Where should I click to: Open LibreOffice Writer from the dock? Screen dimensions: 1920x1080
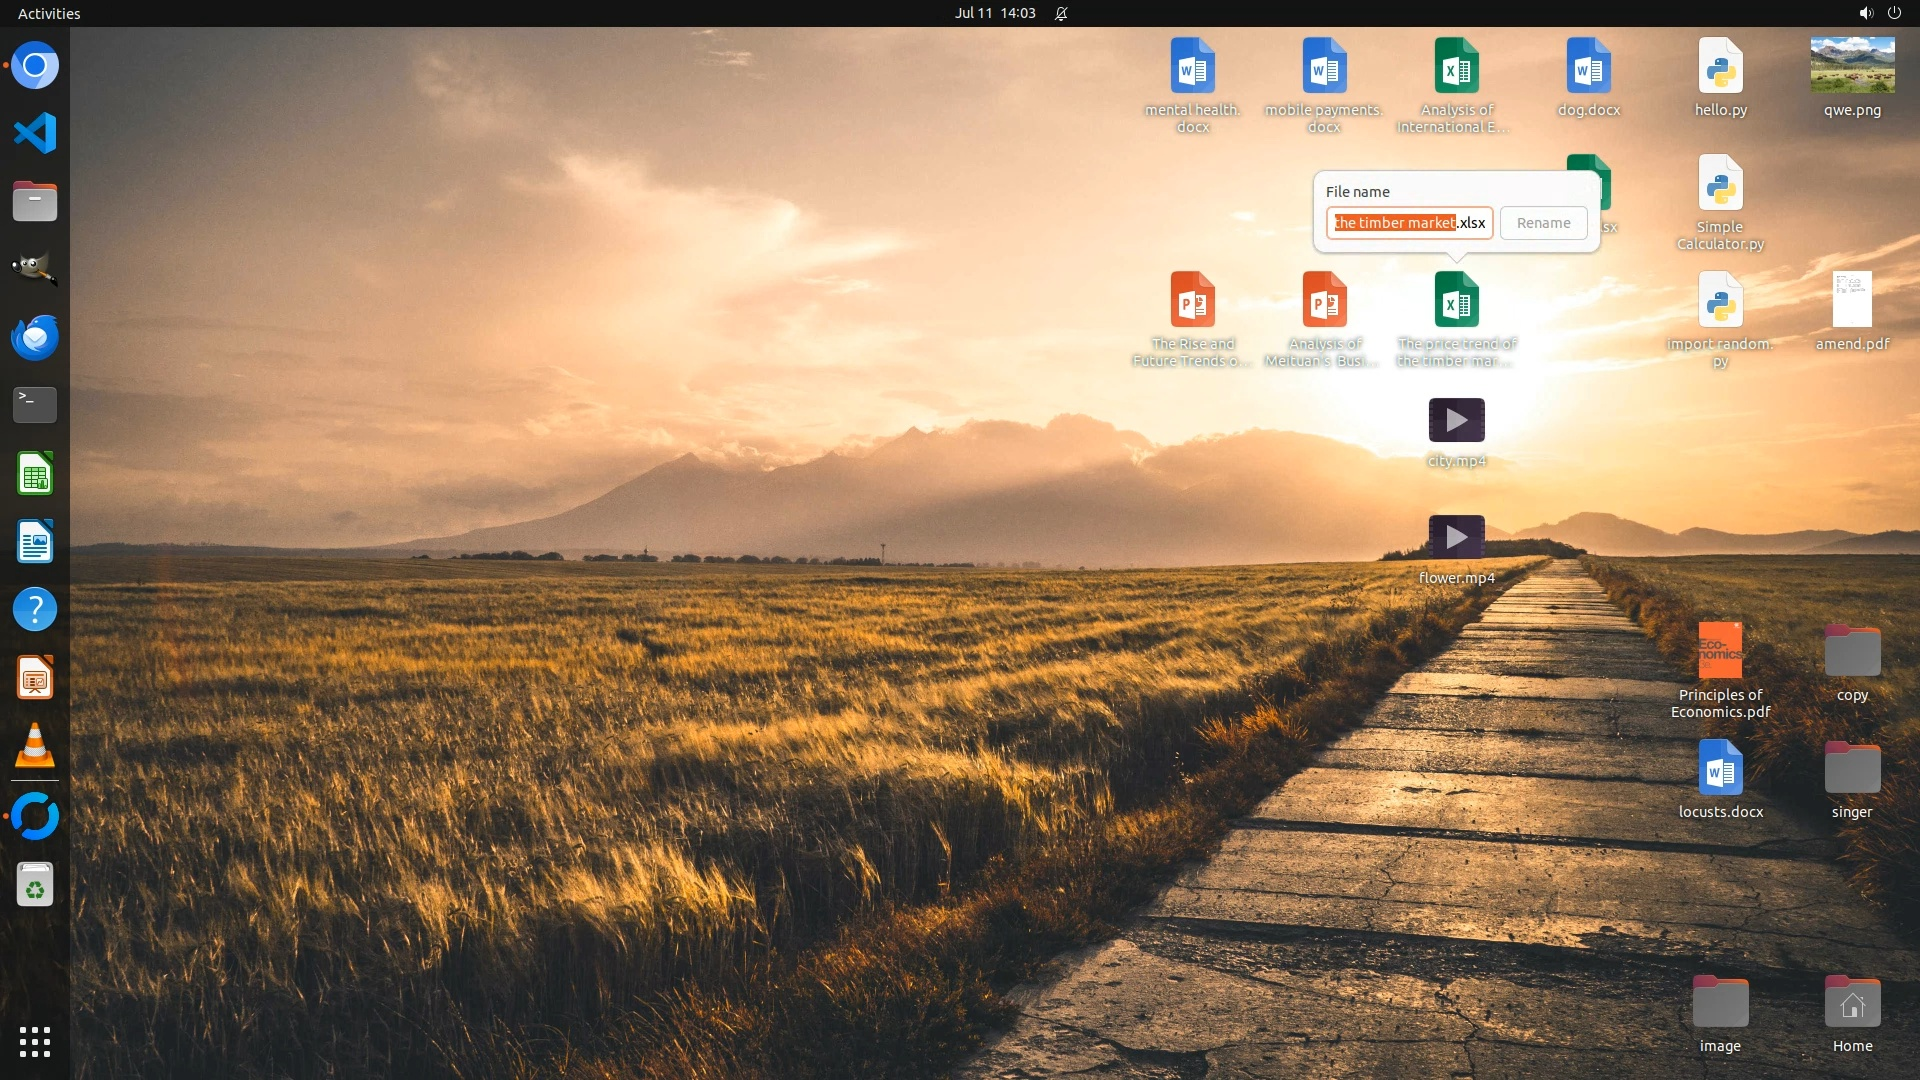[35, 541]
